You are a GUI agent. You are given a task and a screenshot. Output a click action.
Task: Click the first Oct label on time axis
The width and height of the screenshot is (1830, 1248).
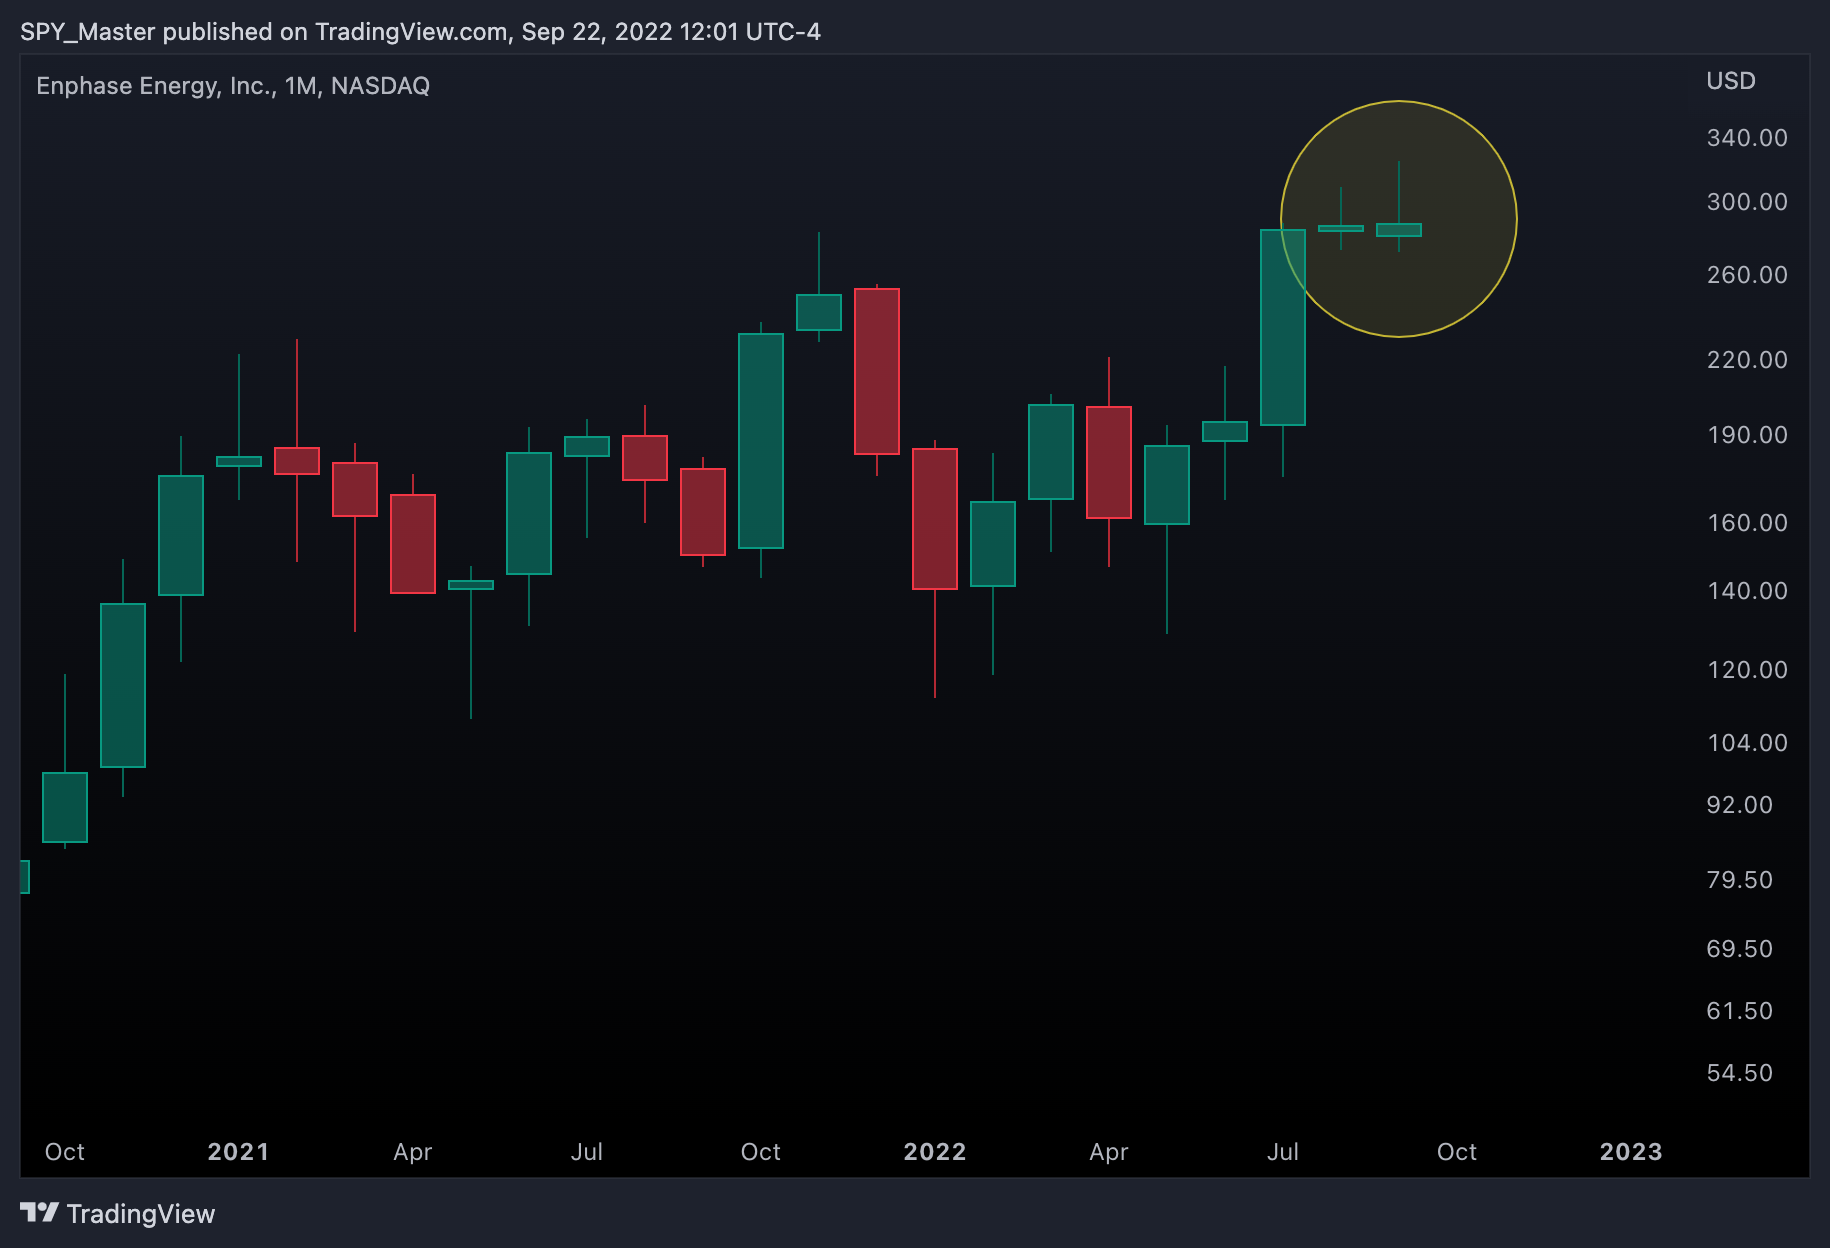(65, 1152)
